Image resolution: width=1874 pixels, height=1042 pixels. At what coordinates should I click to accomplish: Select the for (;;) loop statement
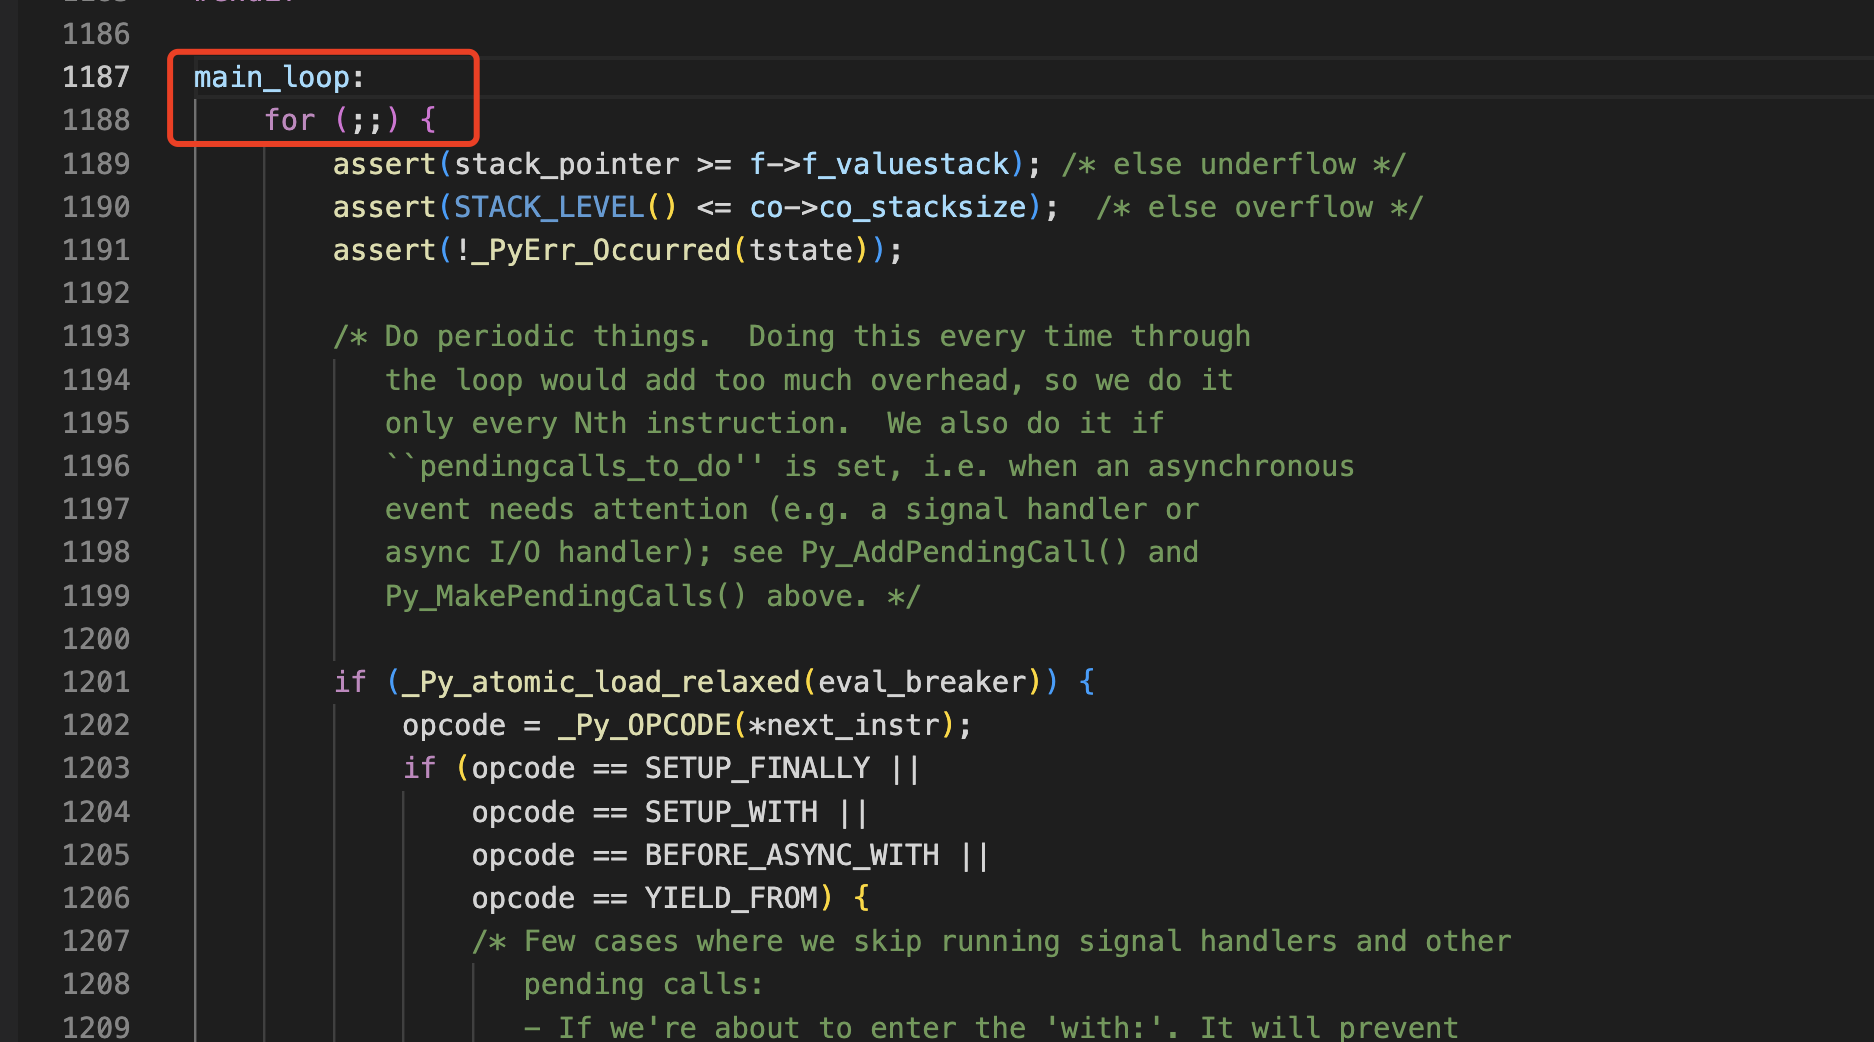[348, 119]
